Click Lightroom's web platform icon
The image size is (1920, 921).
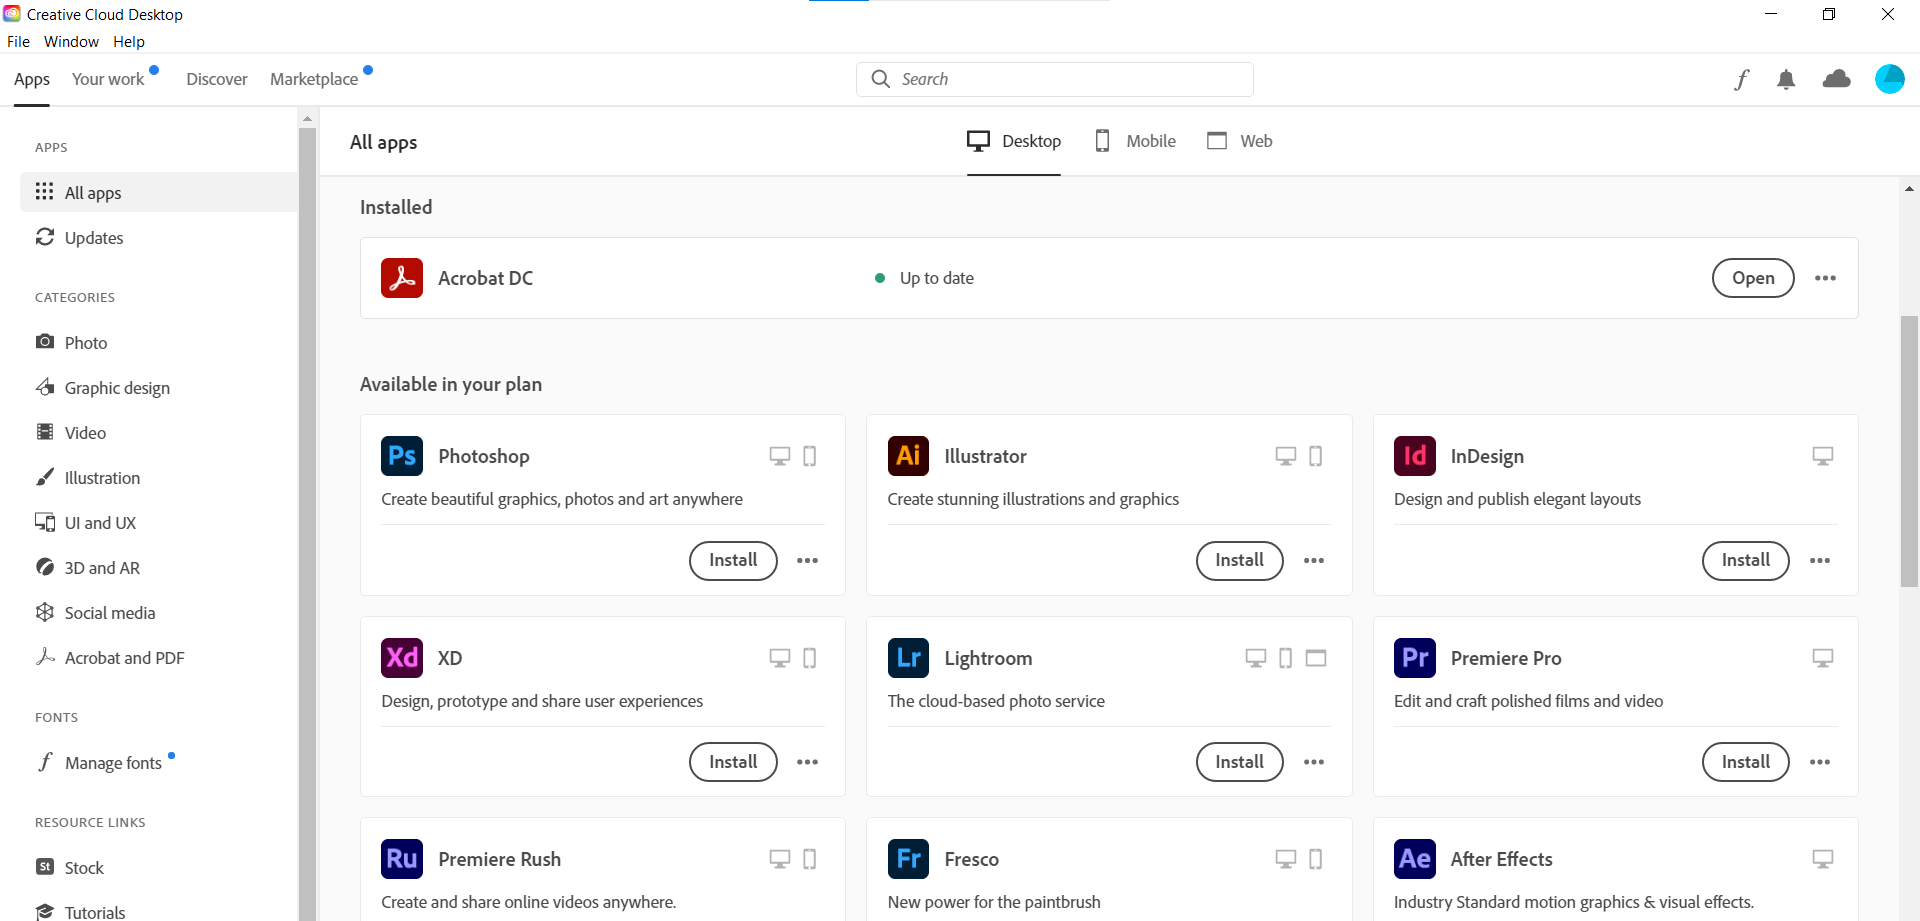coord(1316,658)
